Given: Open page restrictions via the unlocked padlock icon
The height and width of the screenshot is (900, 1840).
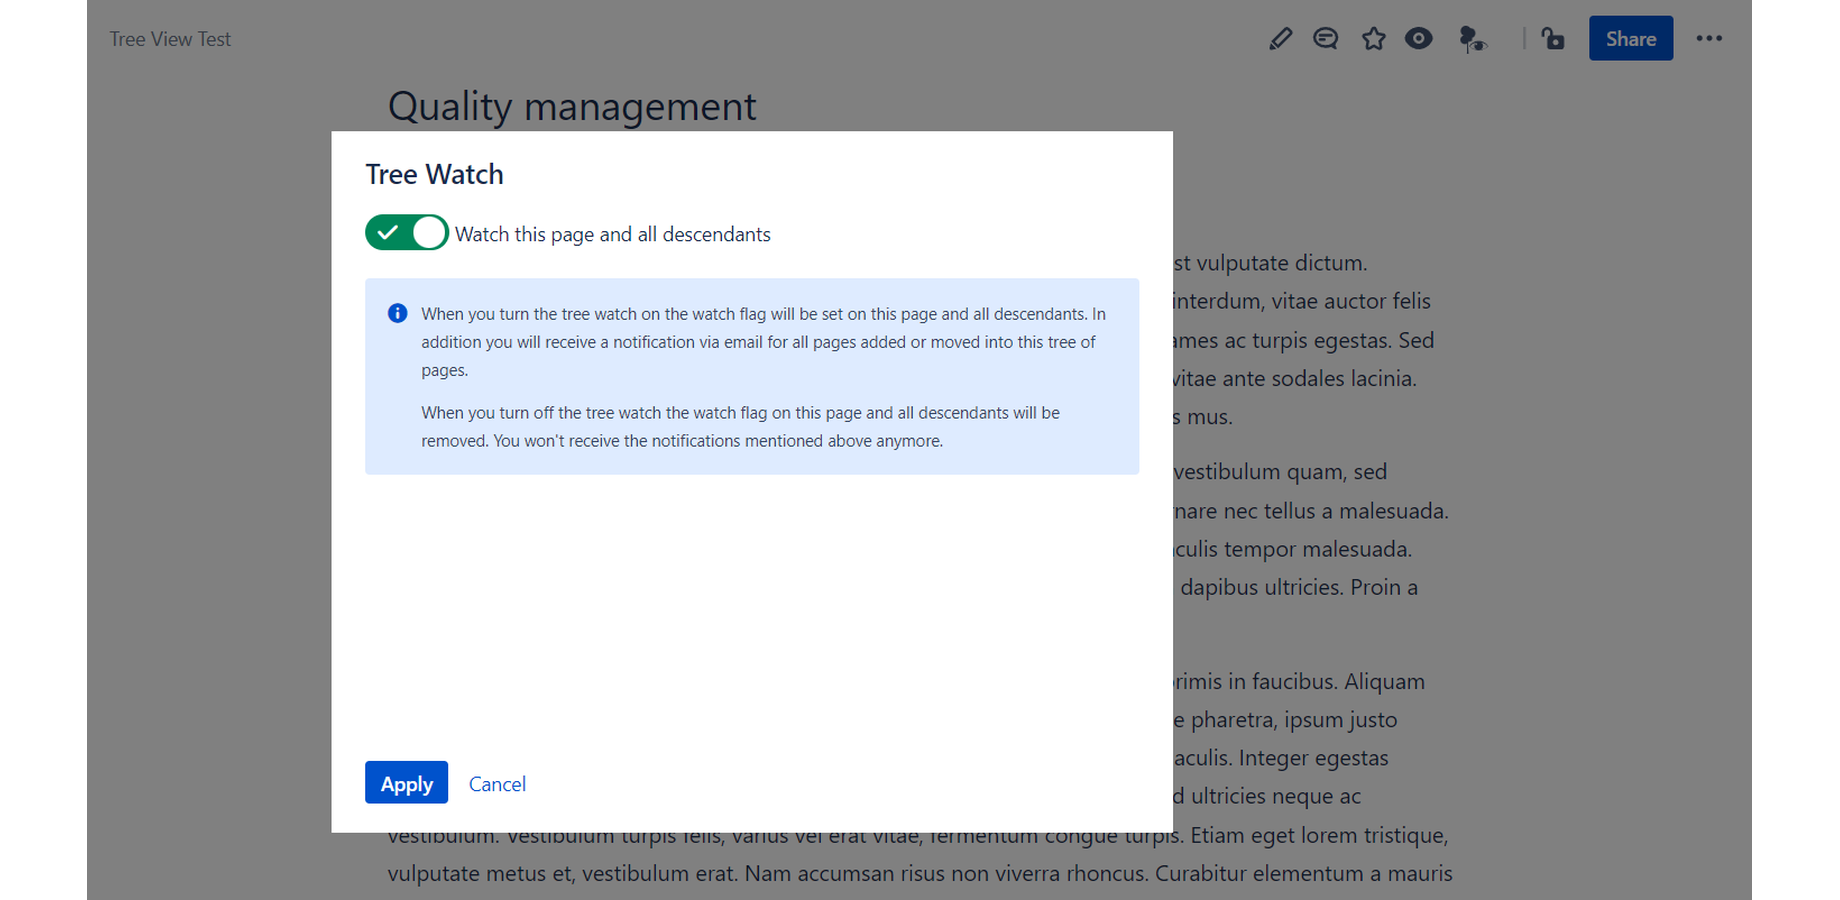Looking at the screenshot, I should [x=1552, y=38].
